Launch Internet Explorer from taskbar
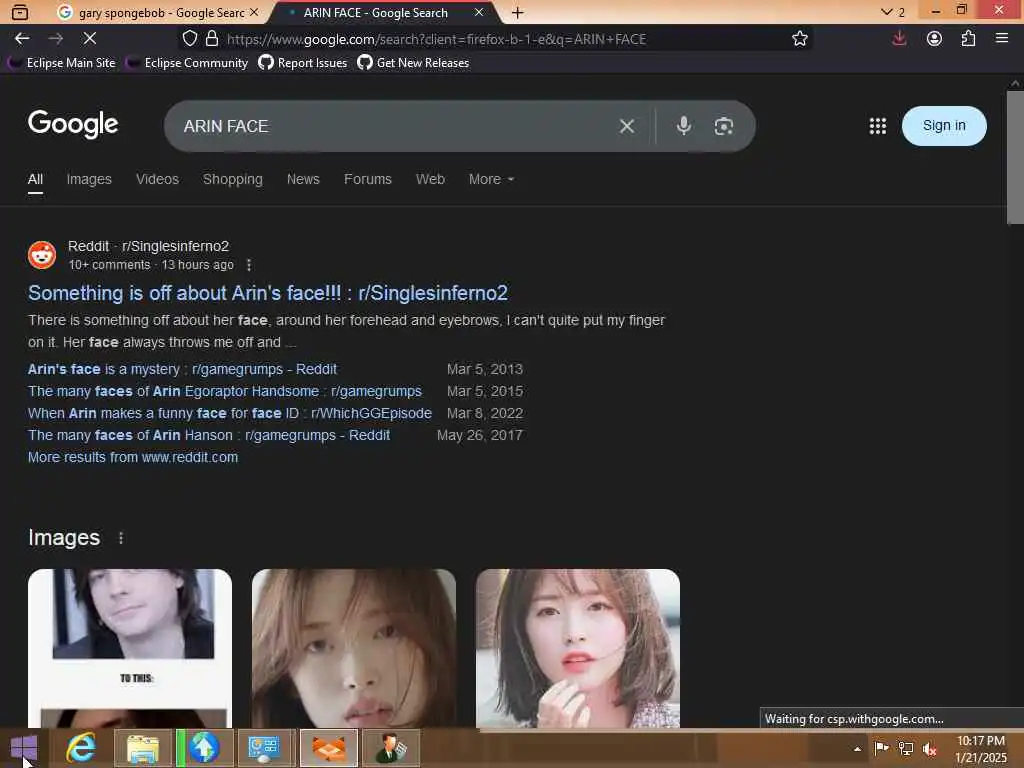Image resolution: width=1024 pixels, height=768 pixels. pyautogui.click(x=81, y=748)
